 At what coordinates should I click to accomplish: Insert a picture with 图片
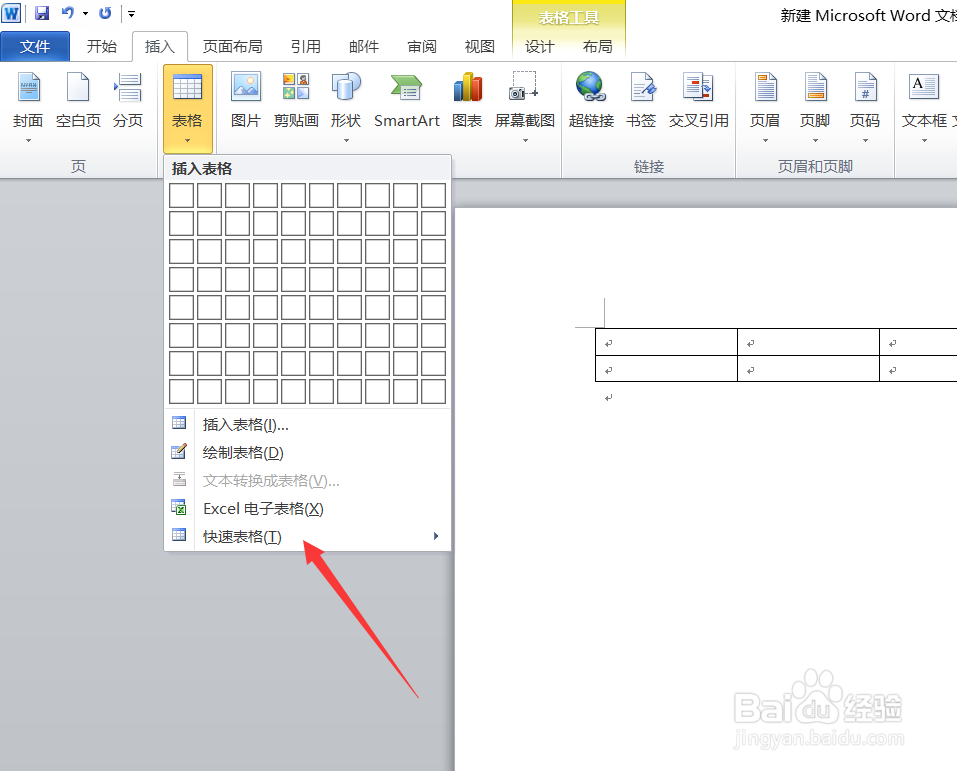[x=246, y=101]
